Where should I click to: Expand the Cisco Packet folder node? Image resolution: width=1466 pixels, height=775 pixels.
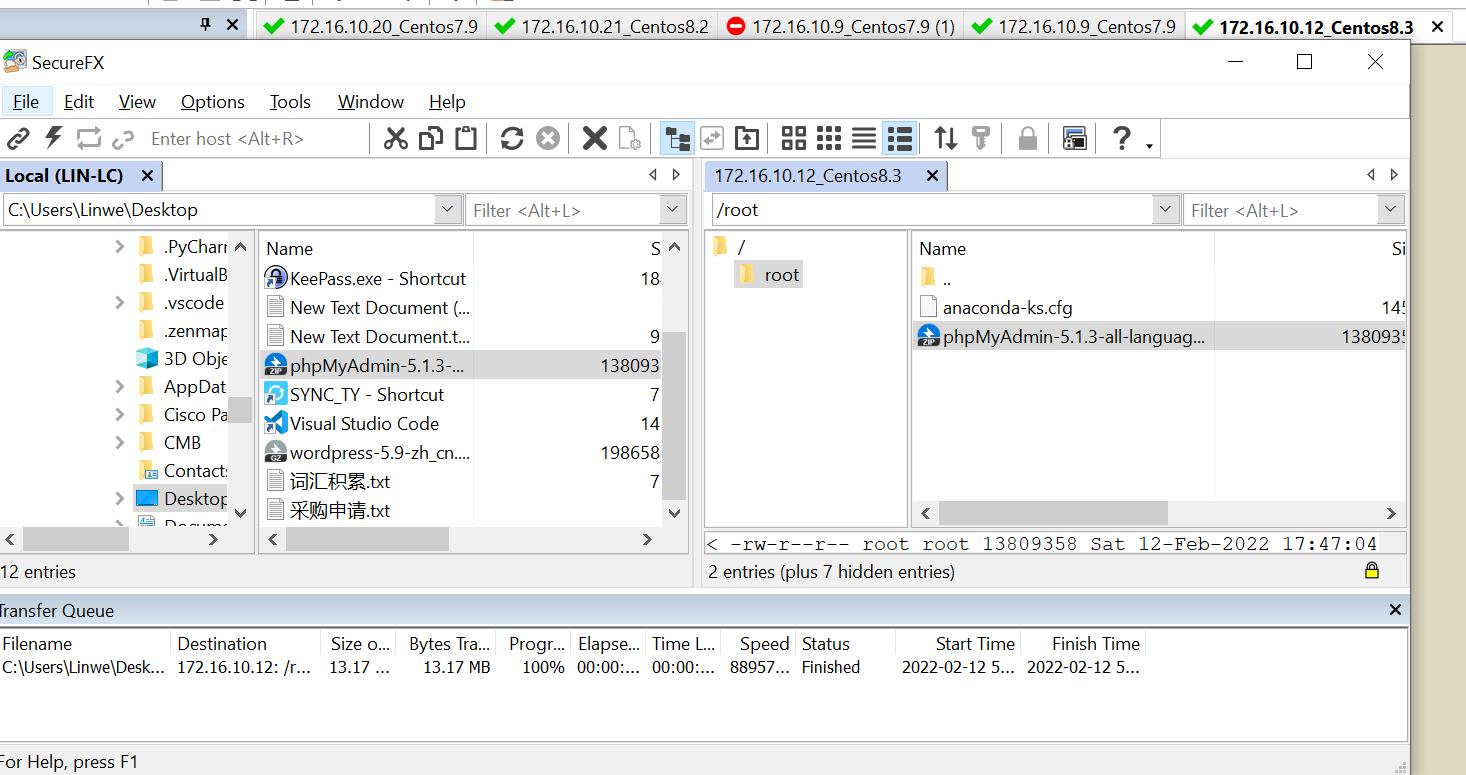point(120,414)
